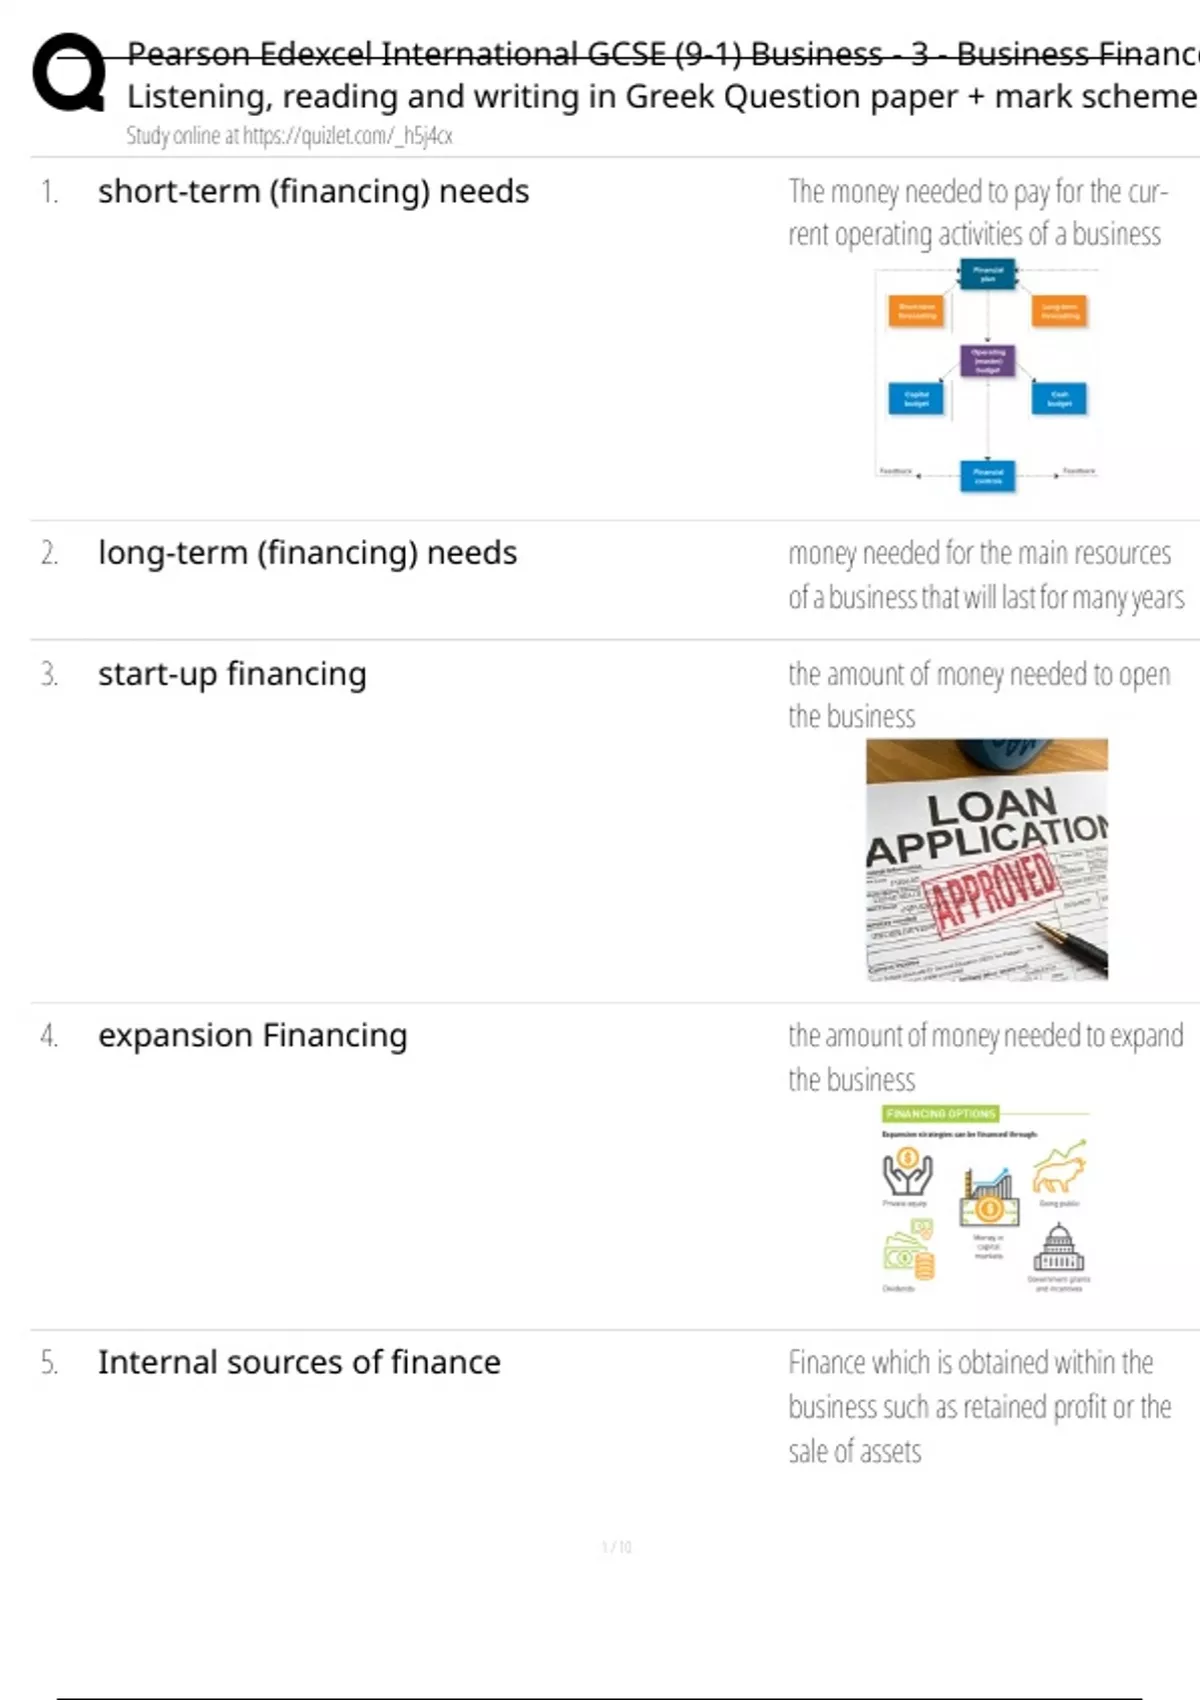Click the term "expansion Financing"
Screen dimensions: 1200x1700
(252, 1036)
